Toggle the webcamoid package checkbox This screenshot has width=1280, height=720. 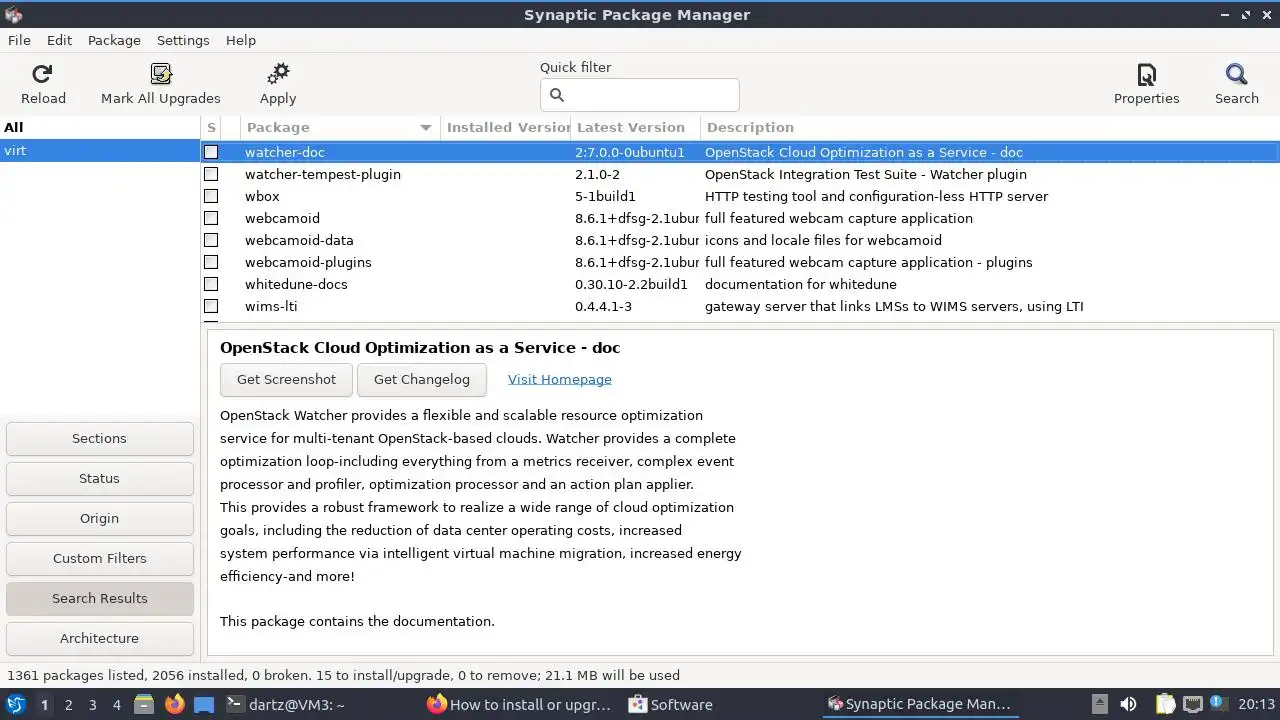211,218
